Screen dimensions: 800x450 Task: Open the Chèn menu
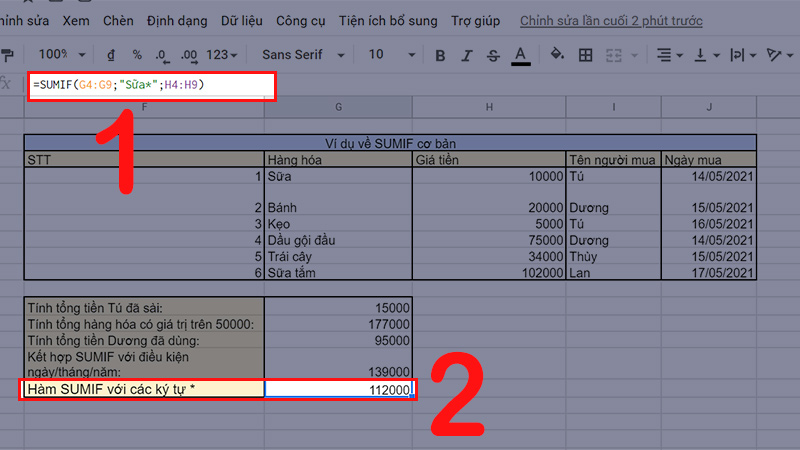[x=118, y=21]
